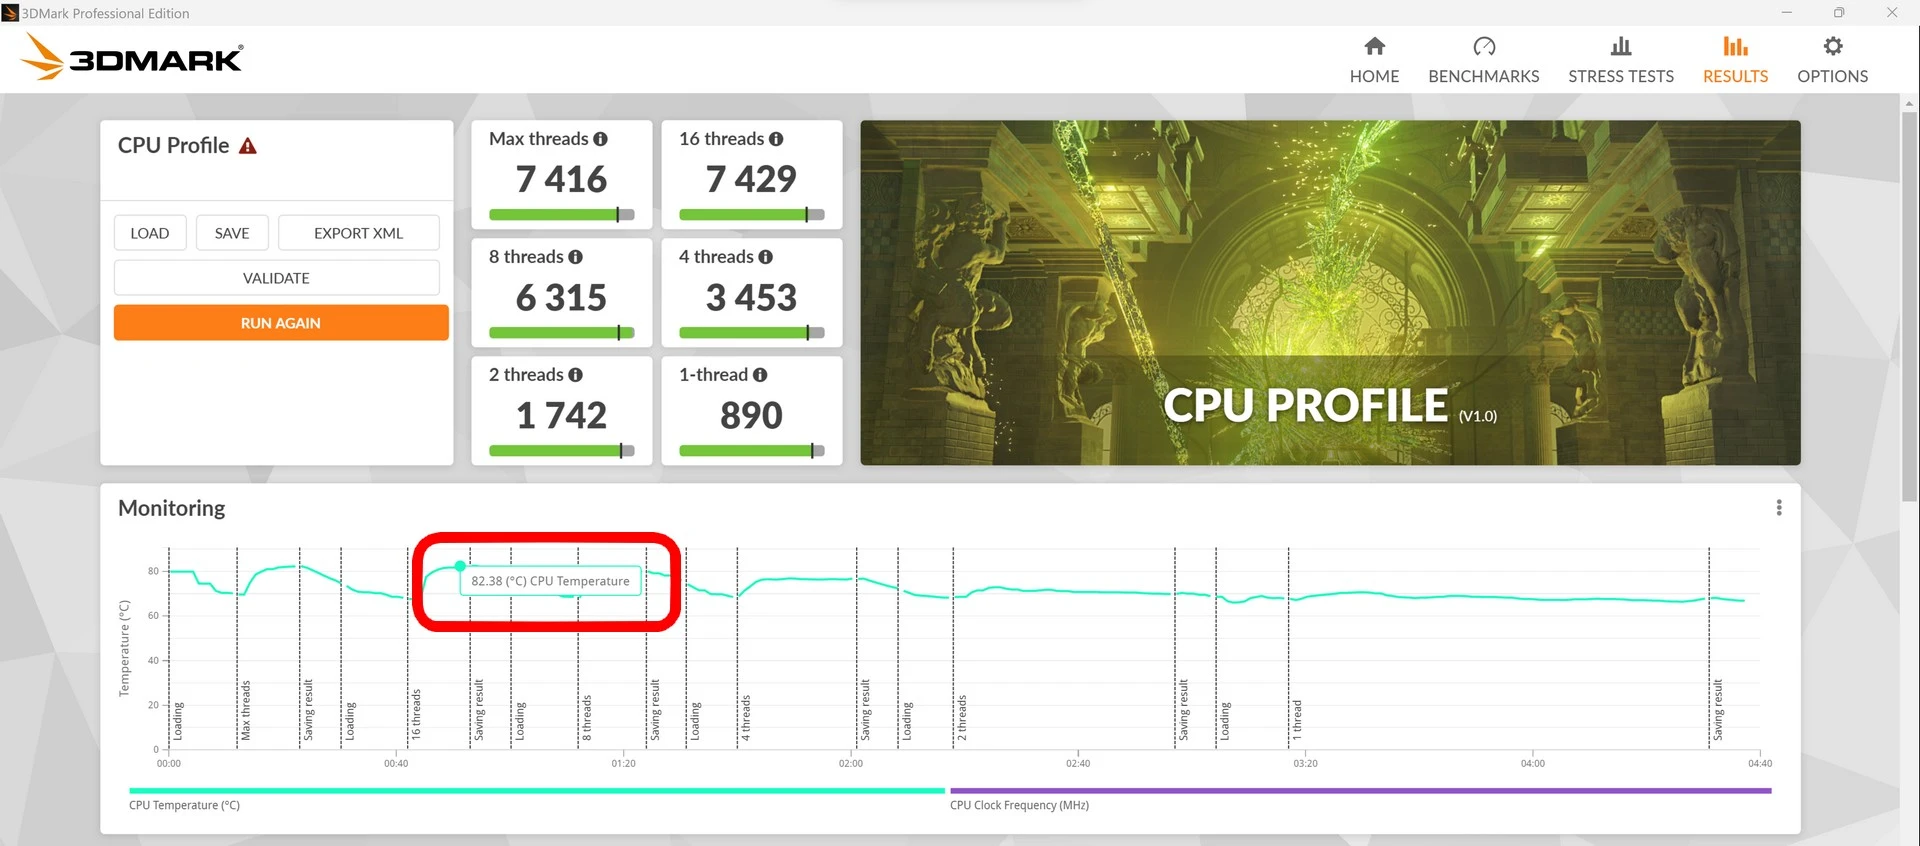
Task: Click the '1 thread' graph marker
Action: click(1297, 719)
